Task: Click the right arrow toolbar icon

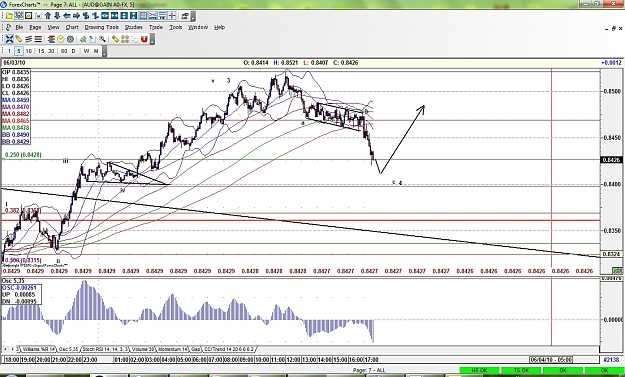Action: click(76, 16)
